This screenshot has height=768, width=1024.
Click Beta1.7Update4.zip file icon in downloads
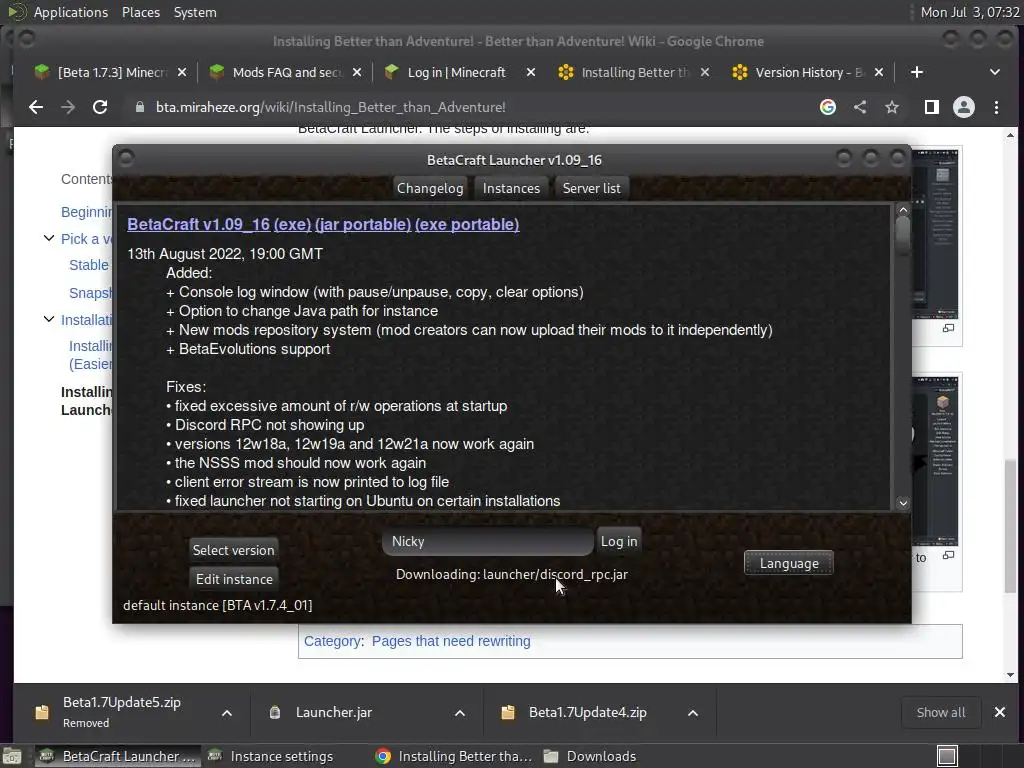[x=508, y=712]
